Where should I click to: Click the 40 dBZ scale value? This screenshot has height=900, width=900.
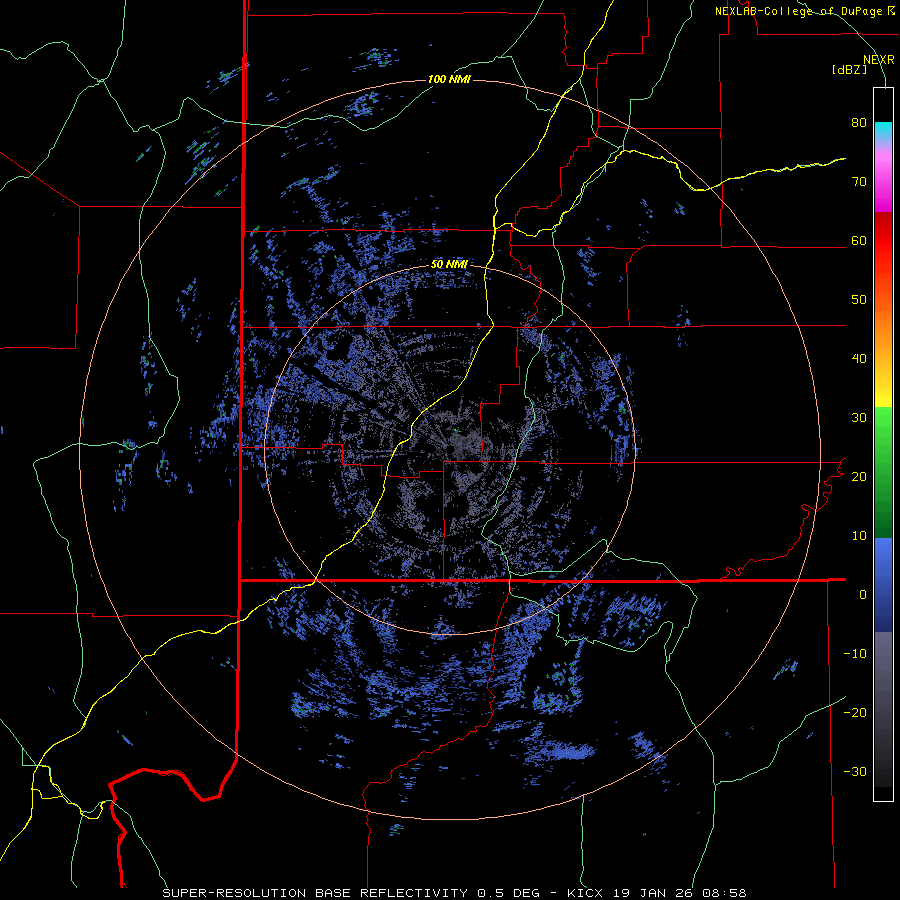[859, 359]
